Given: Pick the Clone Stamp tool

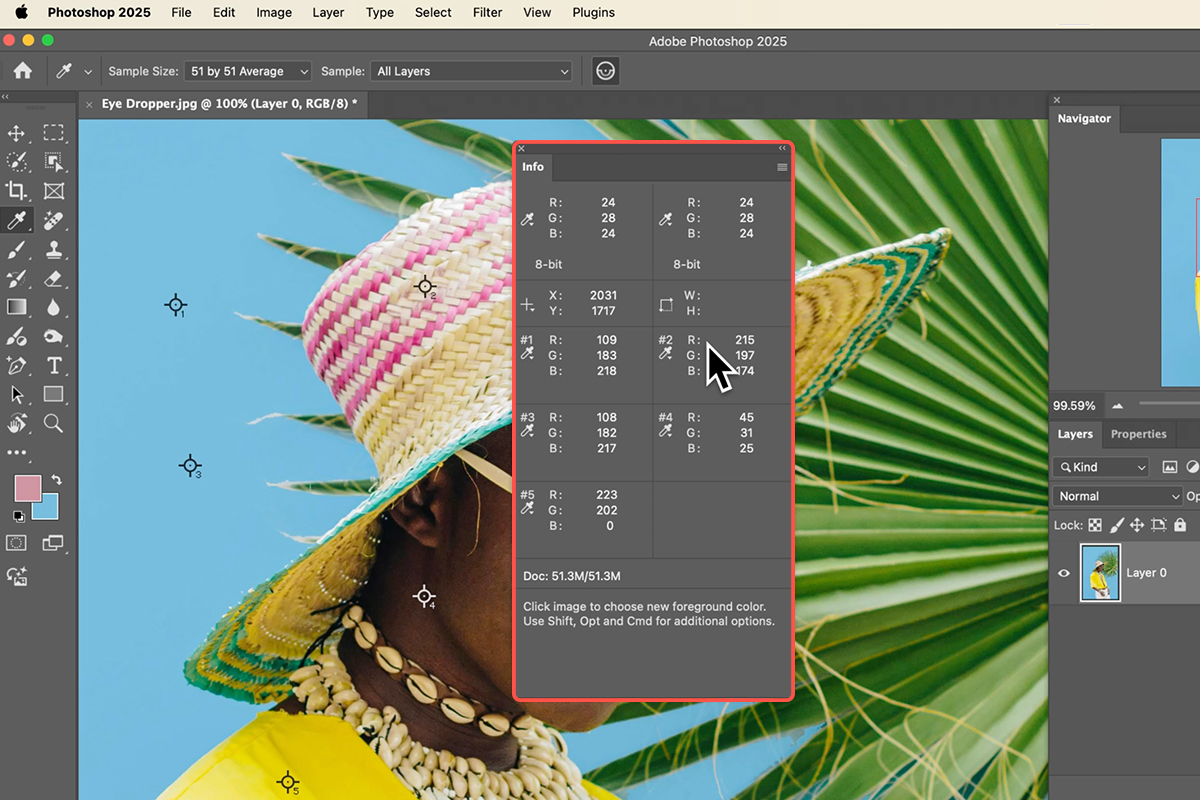Looking at the screenshot, I should pos(54,249).
